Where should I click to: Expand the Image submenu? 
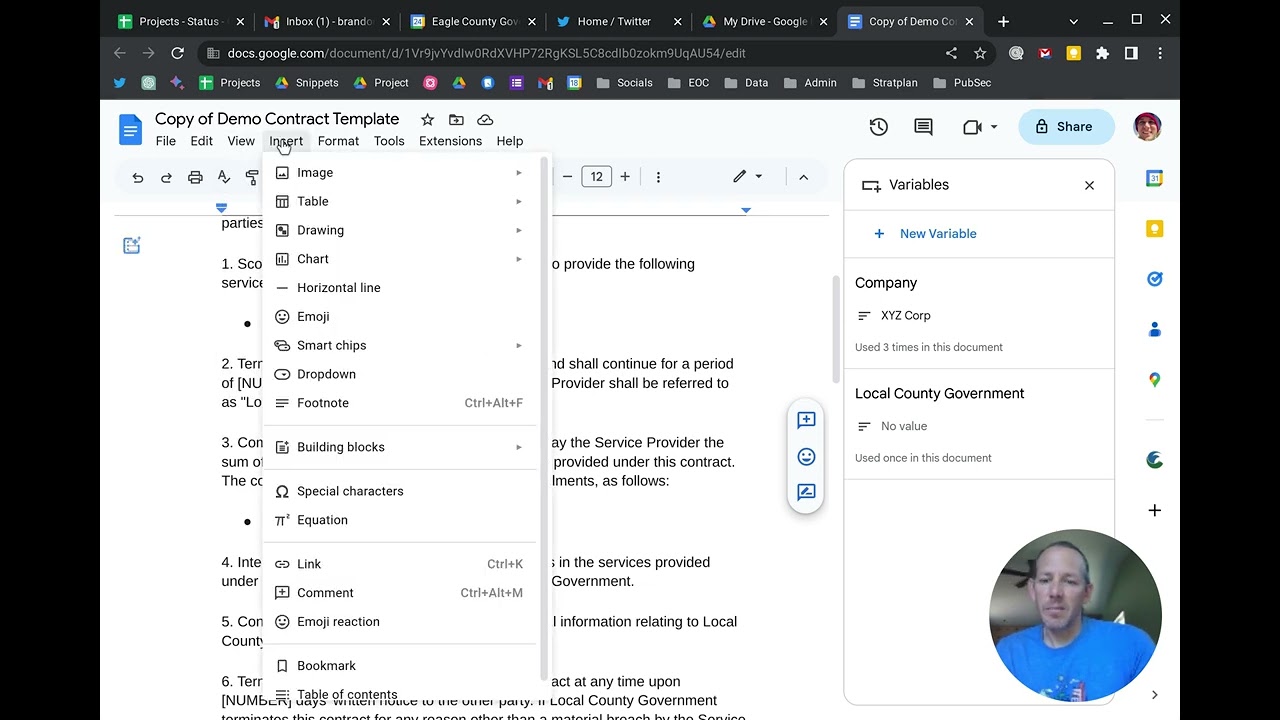399,173
